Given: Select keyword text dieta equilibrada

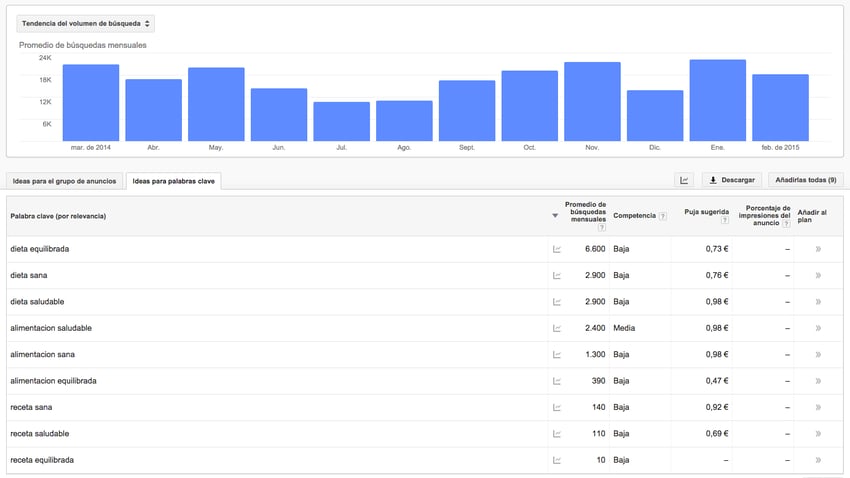Looking at the screenshot, I should click(x=40, y=249).
